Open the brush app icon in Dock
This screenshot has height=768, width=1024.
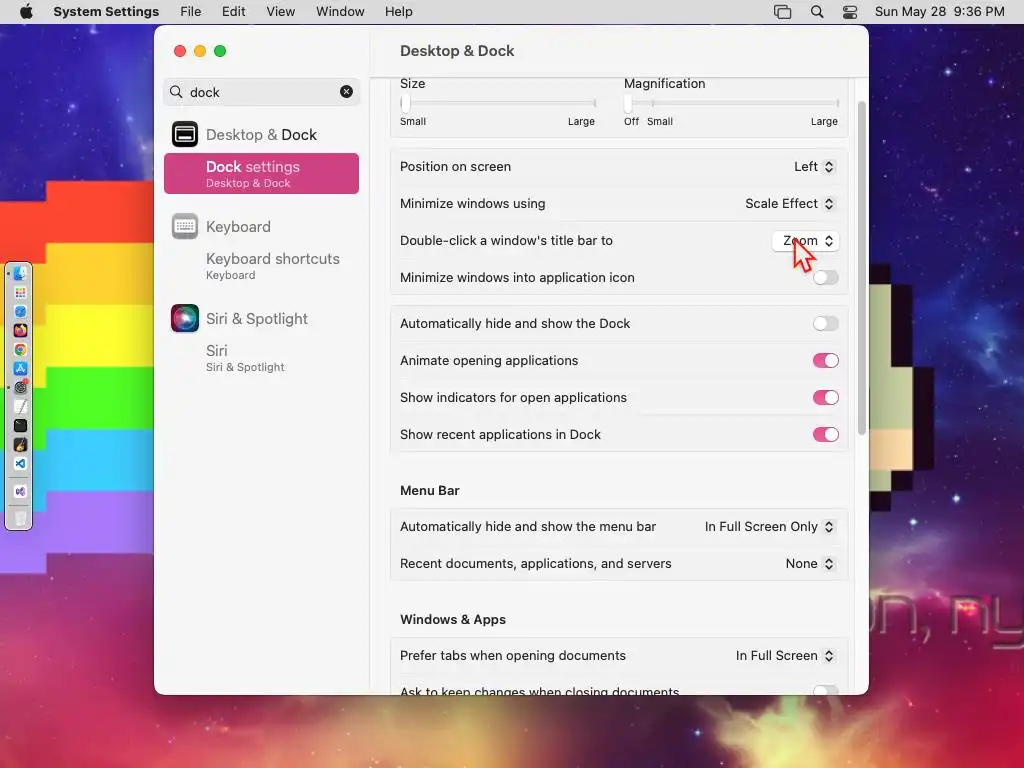20,445
